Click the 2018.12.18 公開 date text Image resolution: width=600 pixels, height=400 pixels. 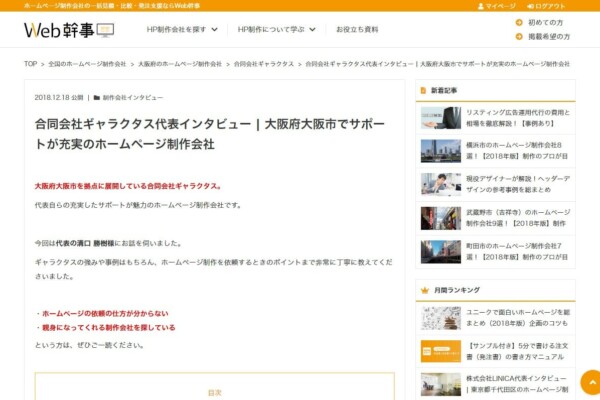point(59,98)
